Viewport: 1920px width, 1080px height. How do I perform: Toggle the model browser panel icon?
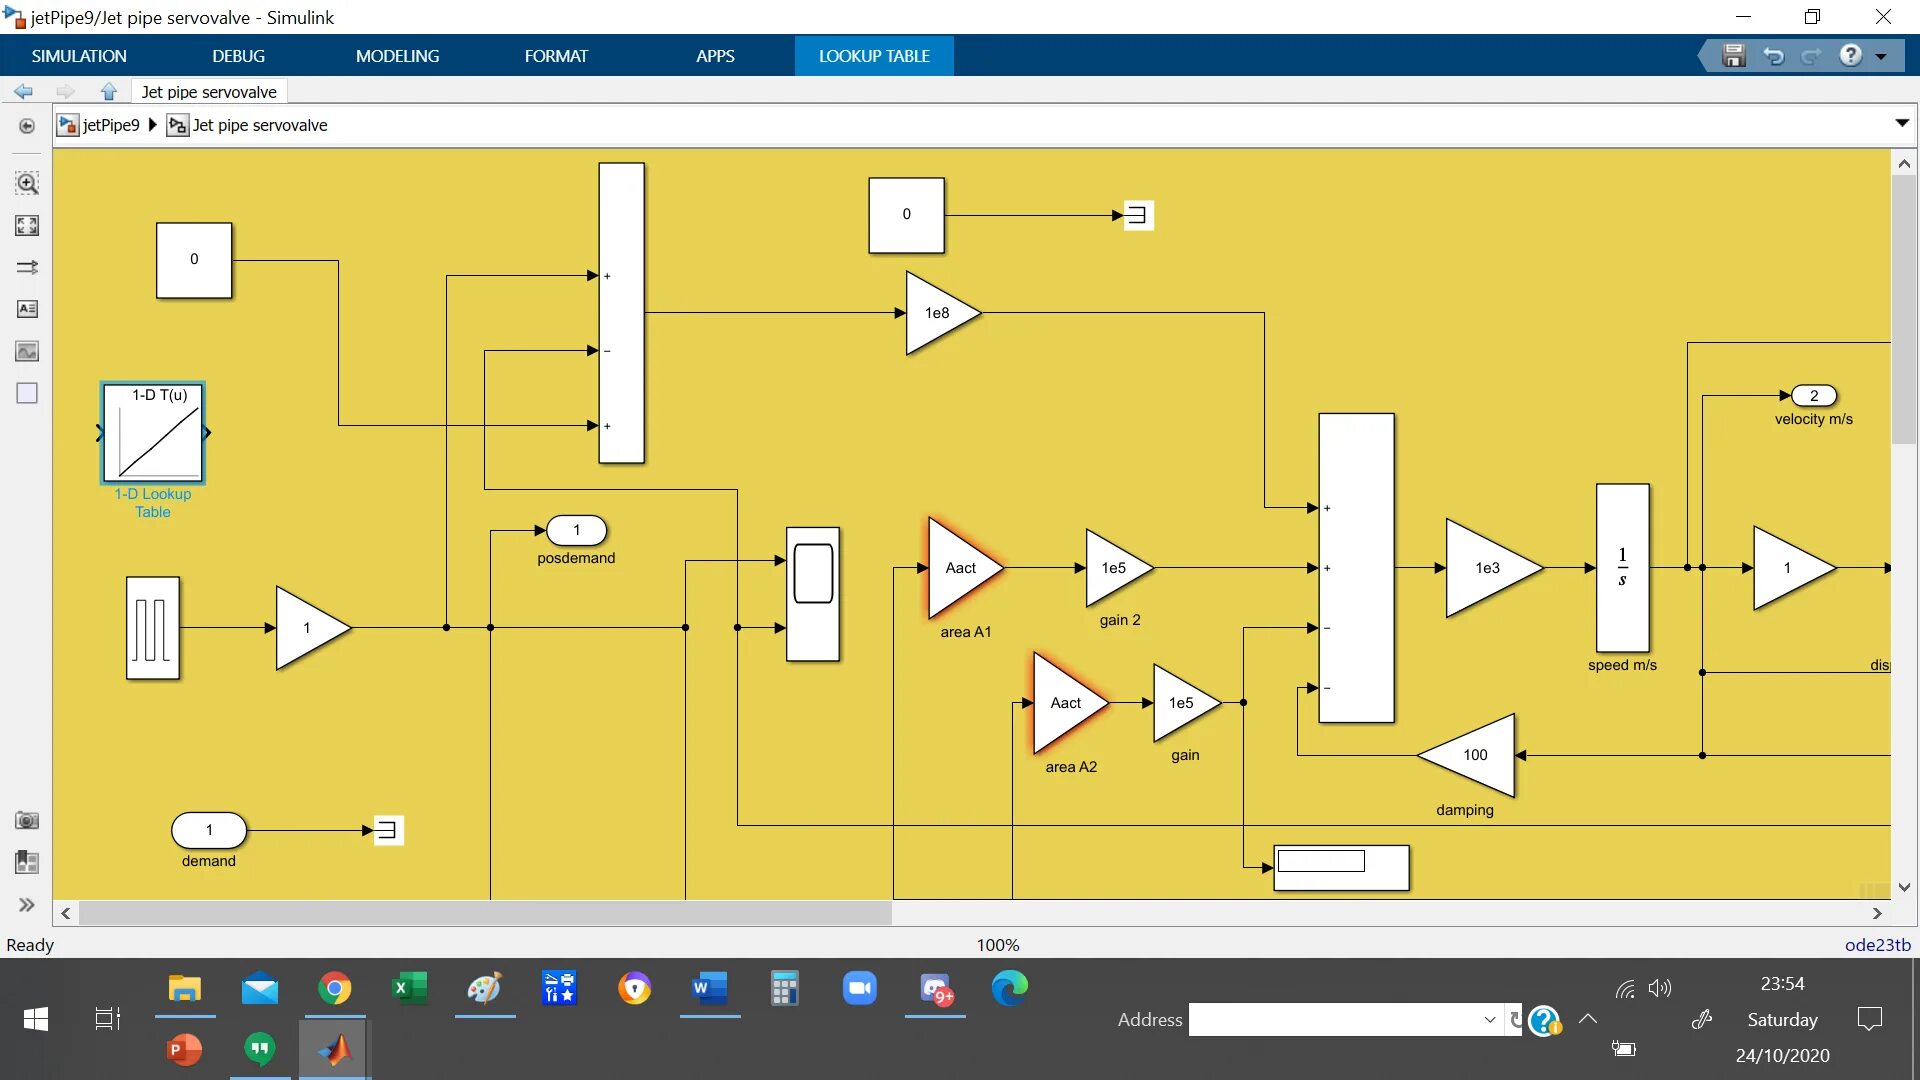point(27,862)
